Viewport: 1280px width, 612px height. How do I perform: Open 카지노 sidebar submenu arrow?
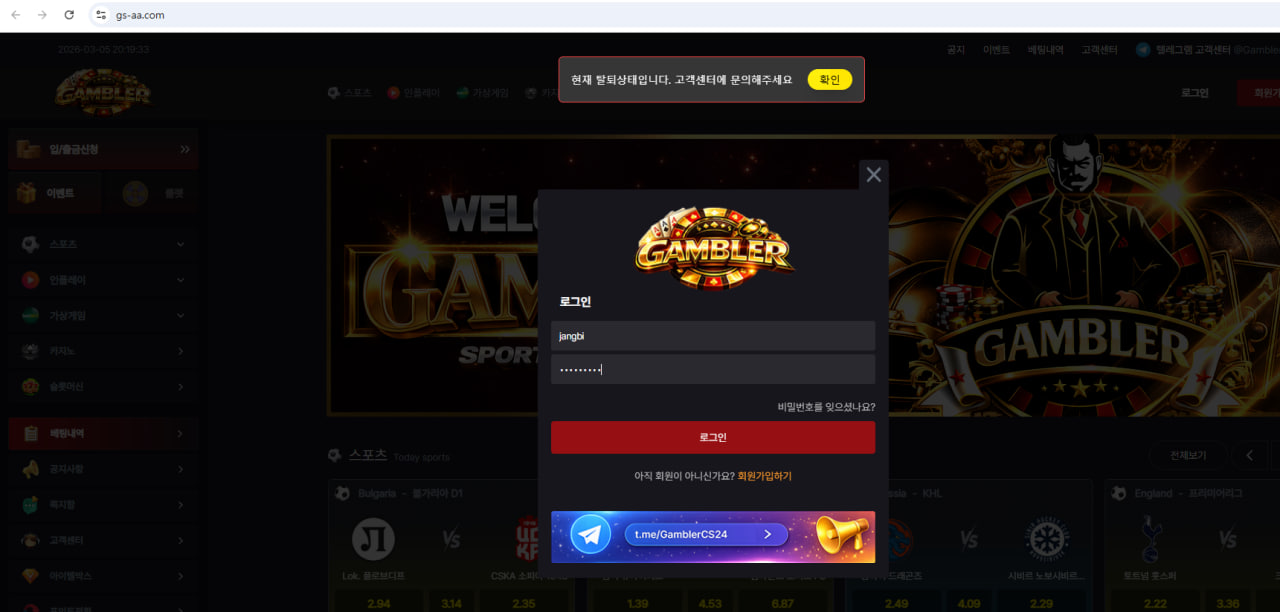pos(180,351)
